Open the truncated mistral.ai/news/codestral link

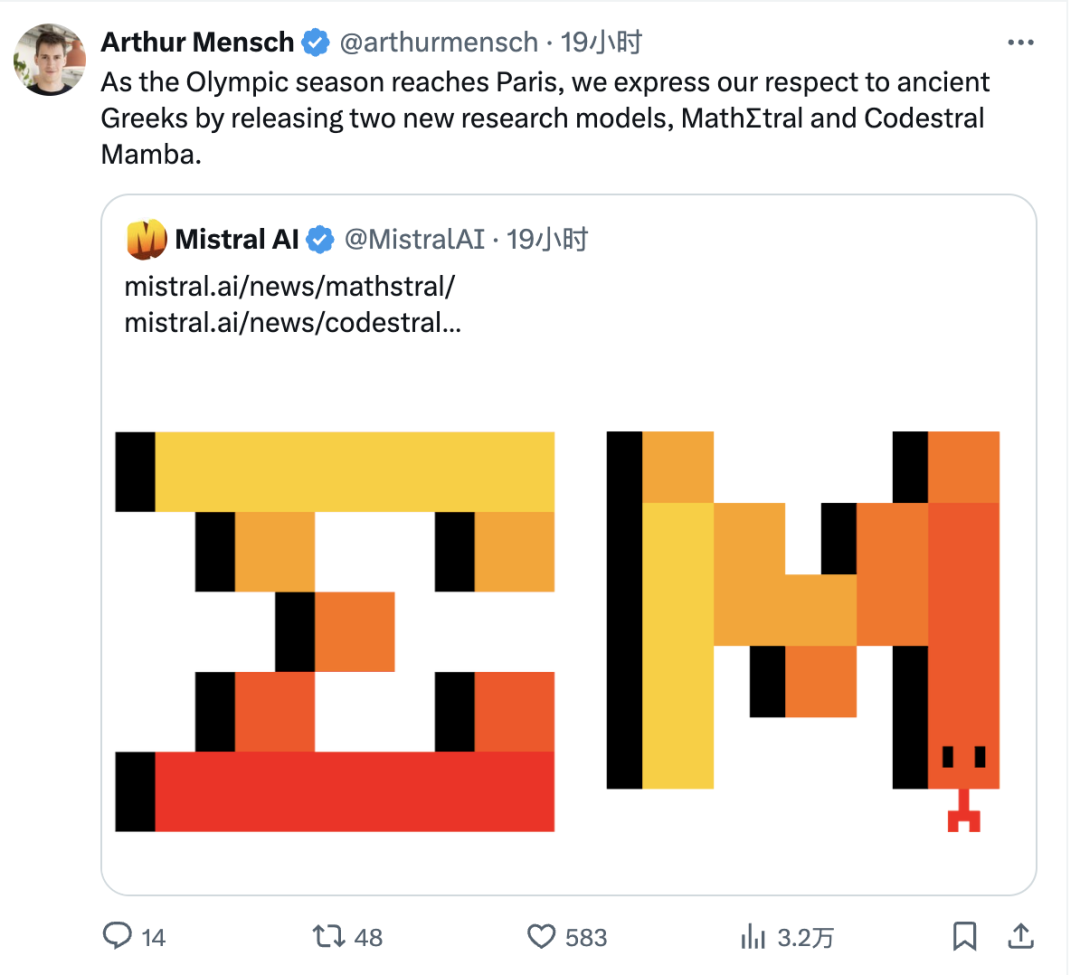(x=293, y=323)
